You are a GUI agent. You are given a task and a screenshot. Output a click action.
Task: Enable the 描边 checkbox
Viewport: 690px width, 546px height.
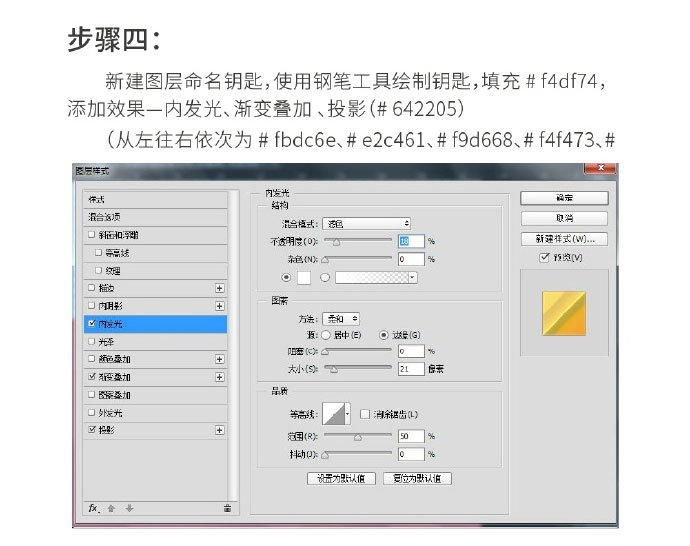(92, 288)
